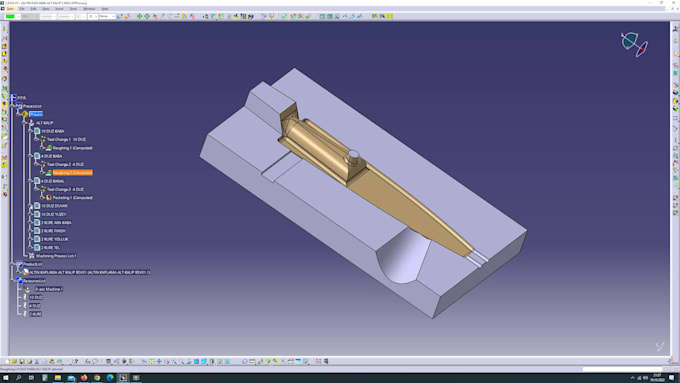Open the Window menu

point(89,9)
